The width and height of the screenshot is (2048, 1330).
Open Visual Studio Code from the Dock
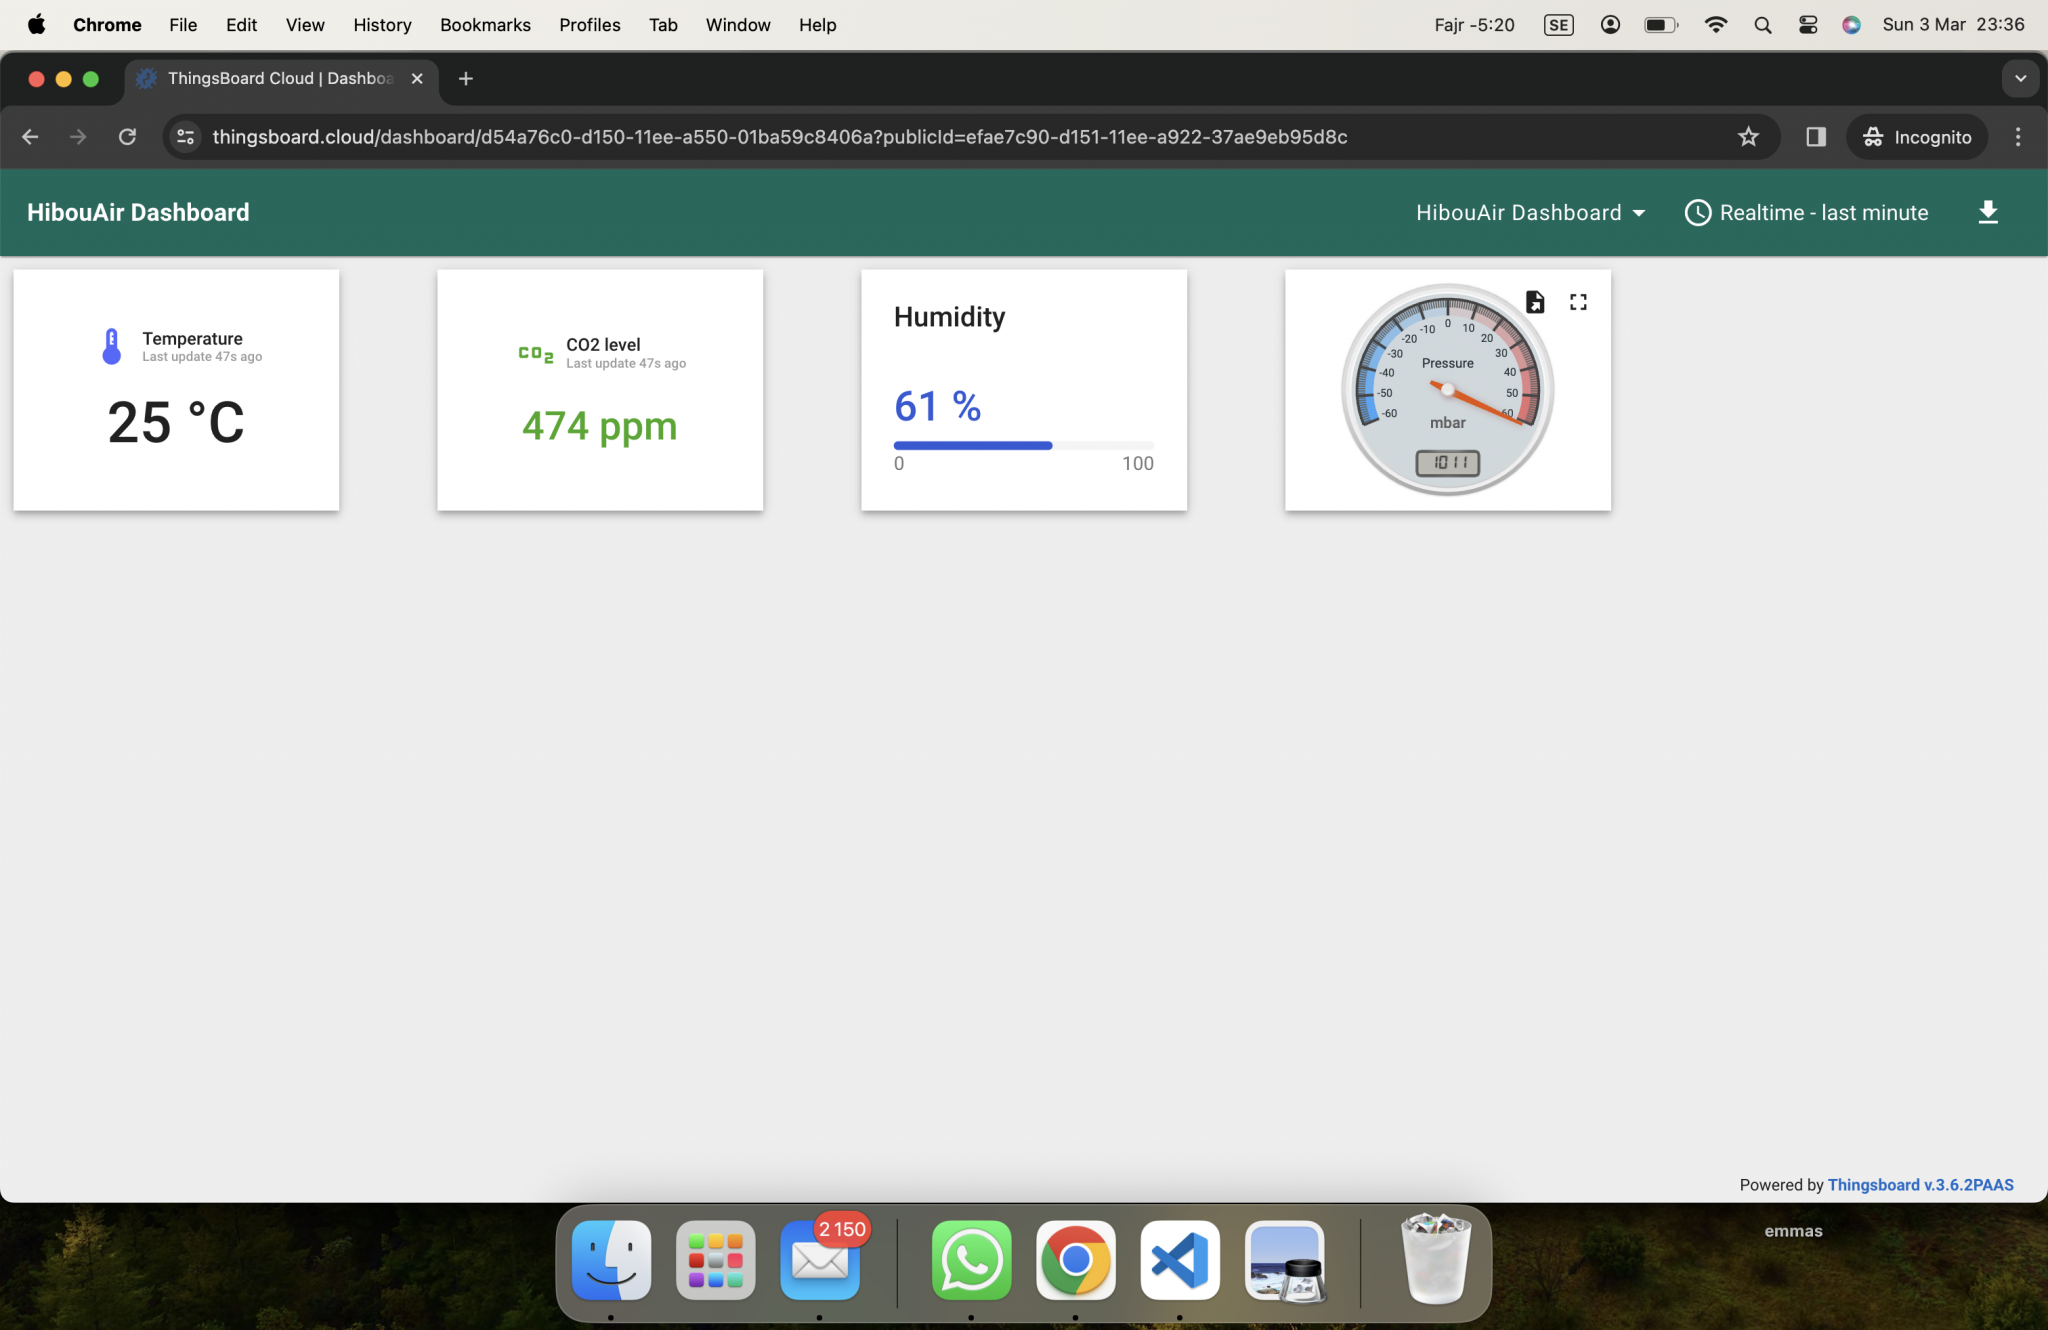1179,1260
